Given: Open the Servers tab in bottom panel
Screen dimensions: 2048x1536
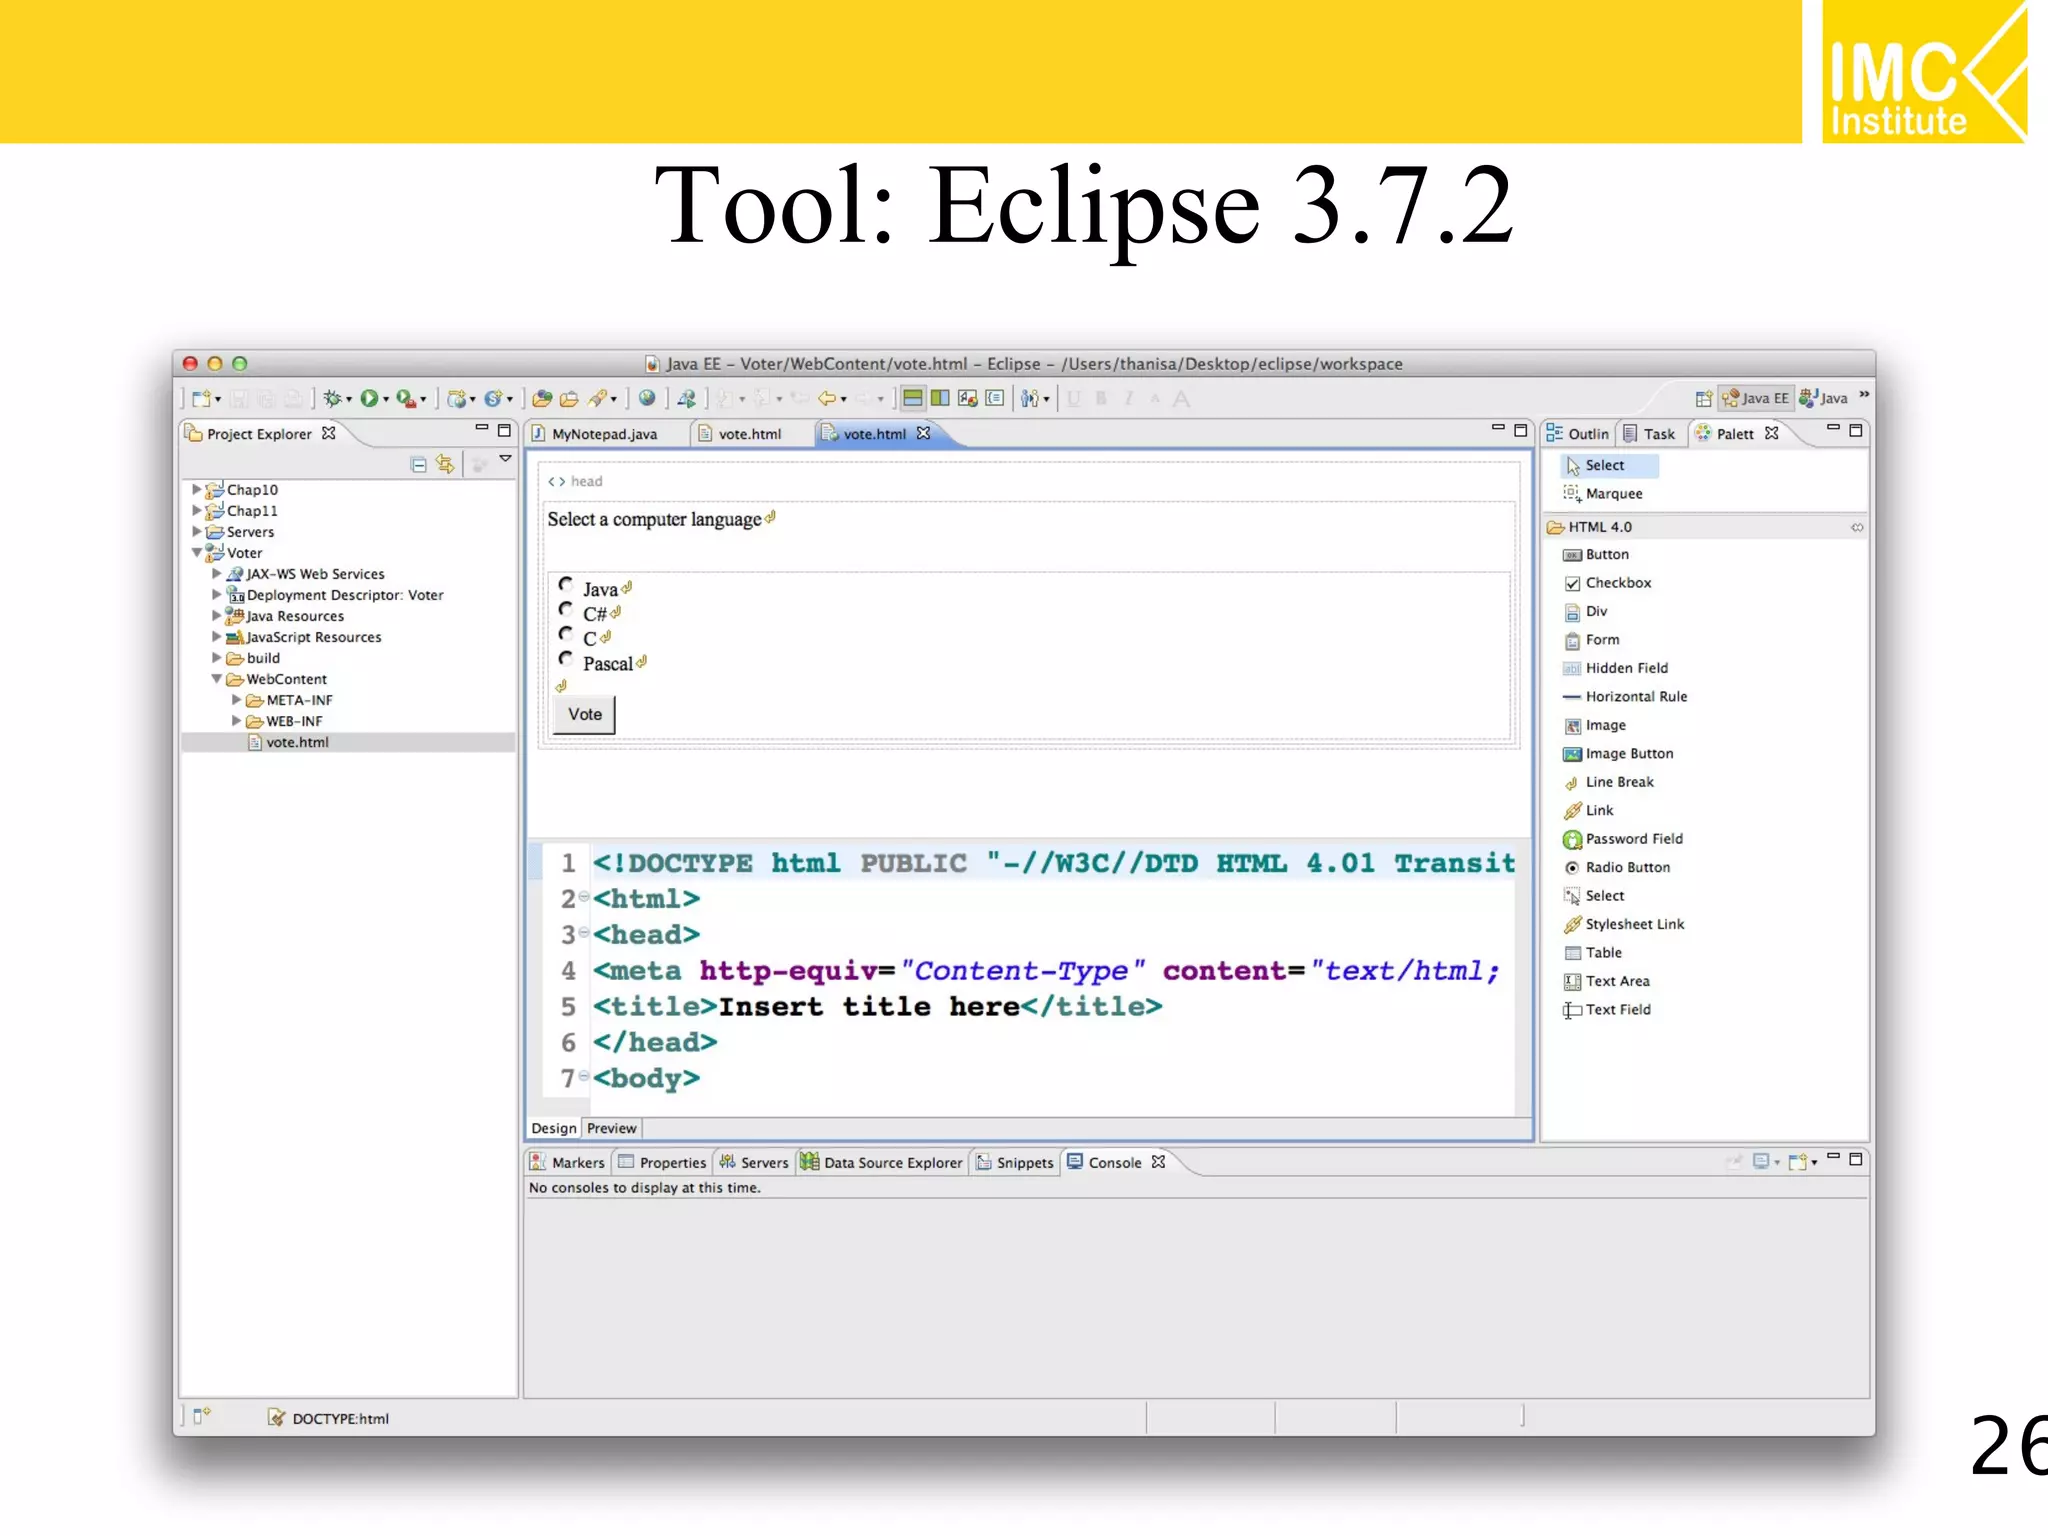Looking at the screenshot, I should tap(754, 1162).
